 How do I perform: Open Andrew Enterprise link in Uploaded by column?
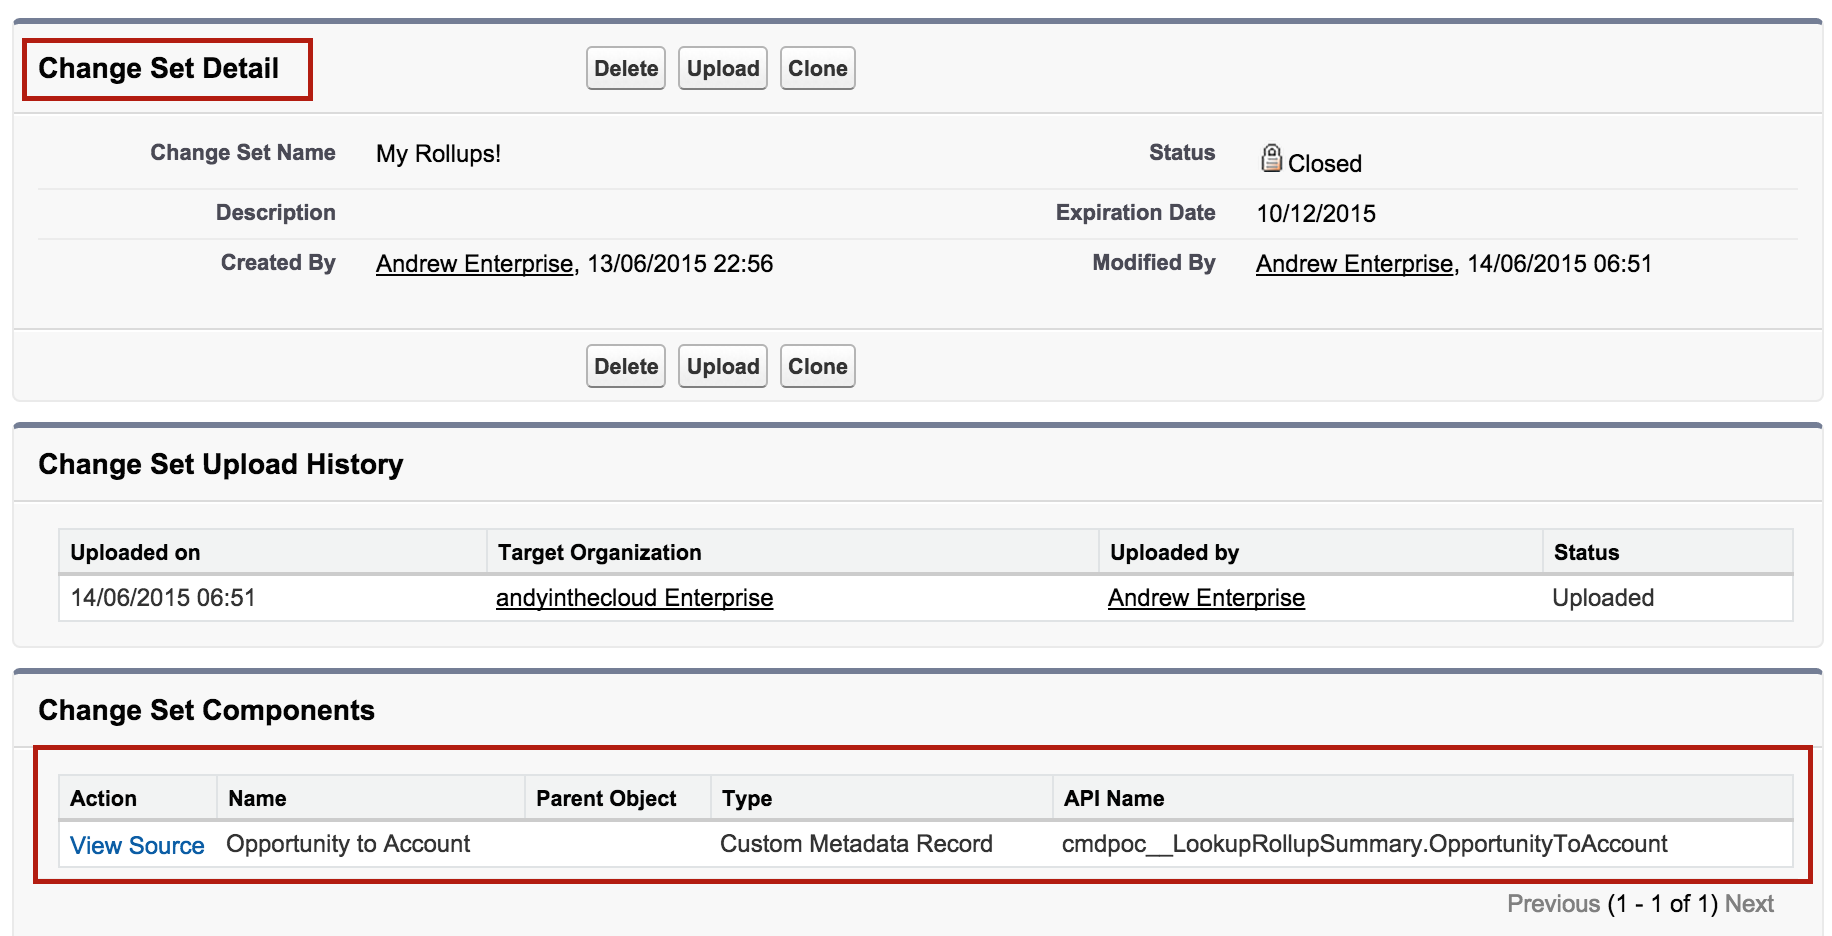1206,598
